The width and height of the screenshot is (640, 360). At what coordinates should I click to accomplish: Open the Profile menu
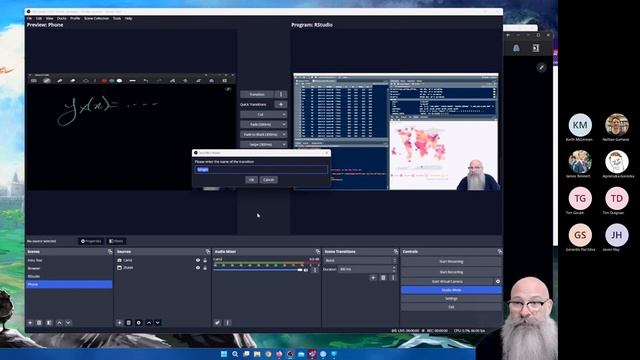point(75,18)
